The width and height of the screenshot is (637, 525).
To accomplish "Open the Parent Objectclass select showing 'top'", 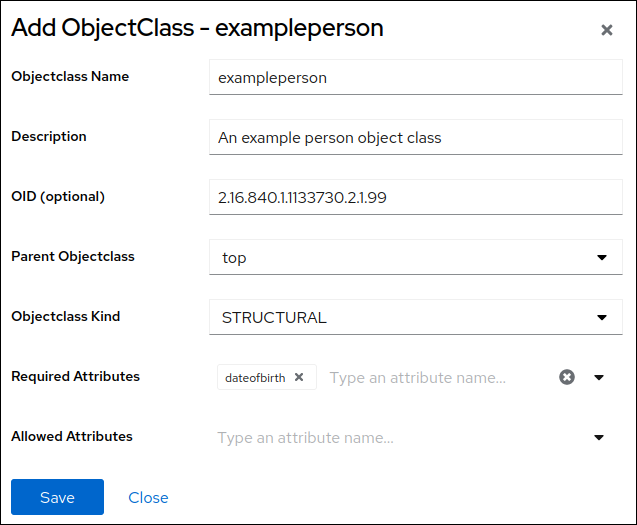I will coord(400,257).
